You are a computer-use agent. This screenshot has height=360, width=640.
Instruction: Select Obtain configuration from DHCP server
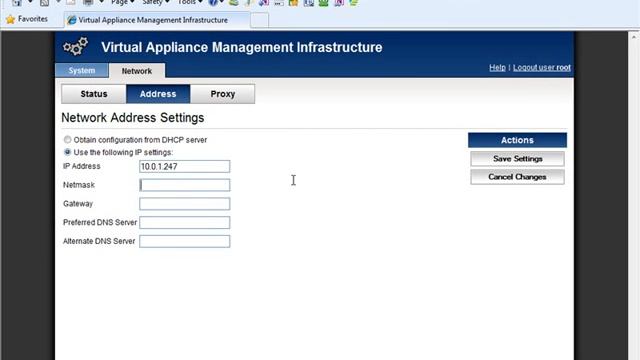coord(67,140)
